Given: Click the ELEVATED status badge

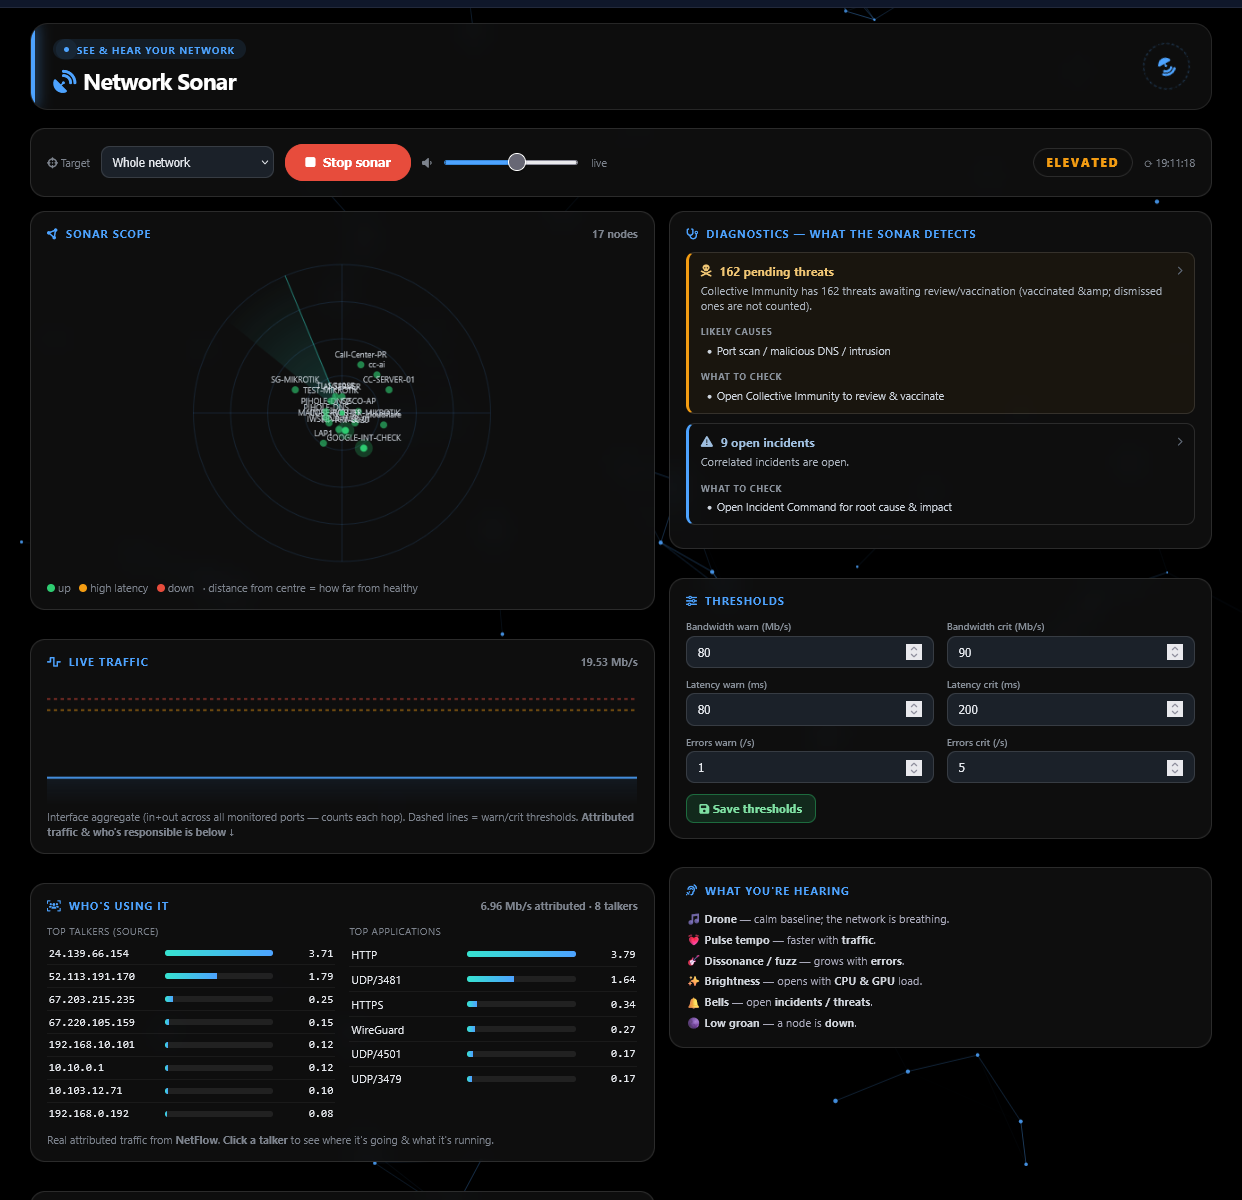Looking at the screenshot, I should [1082, 162].
